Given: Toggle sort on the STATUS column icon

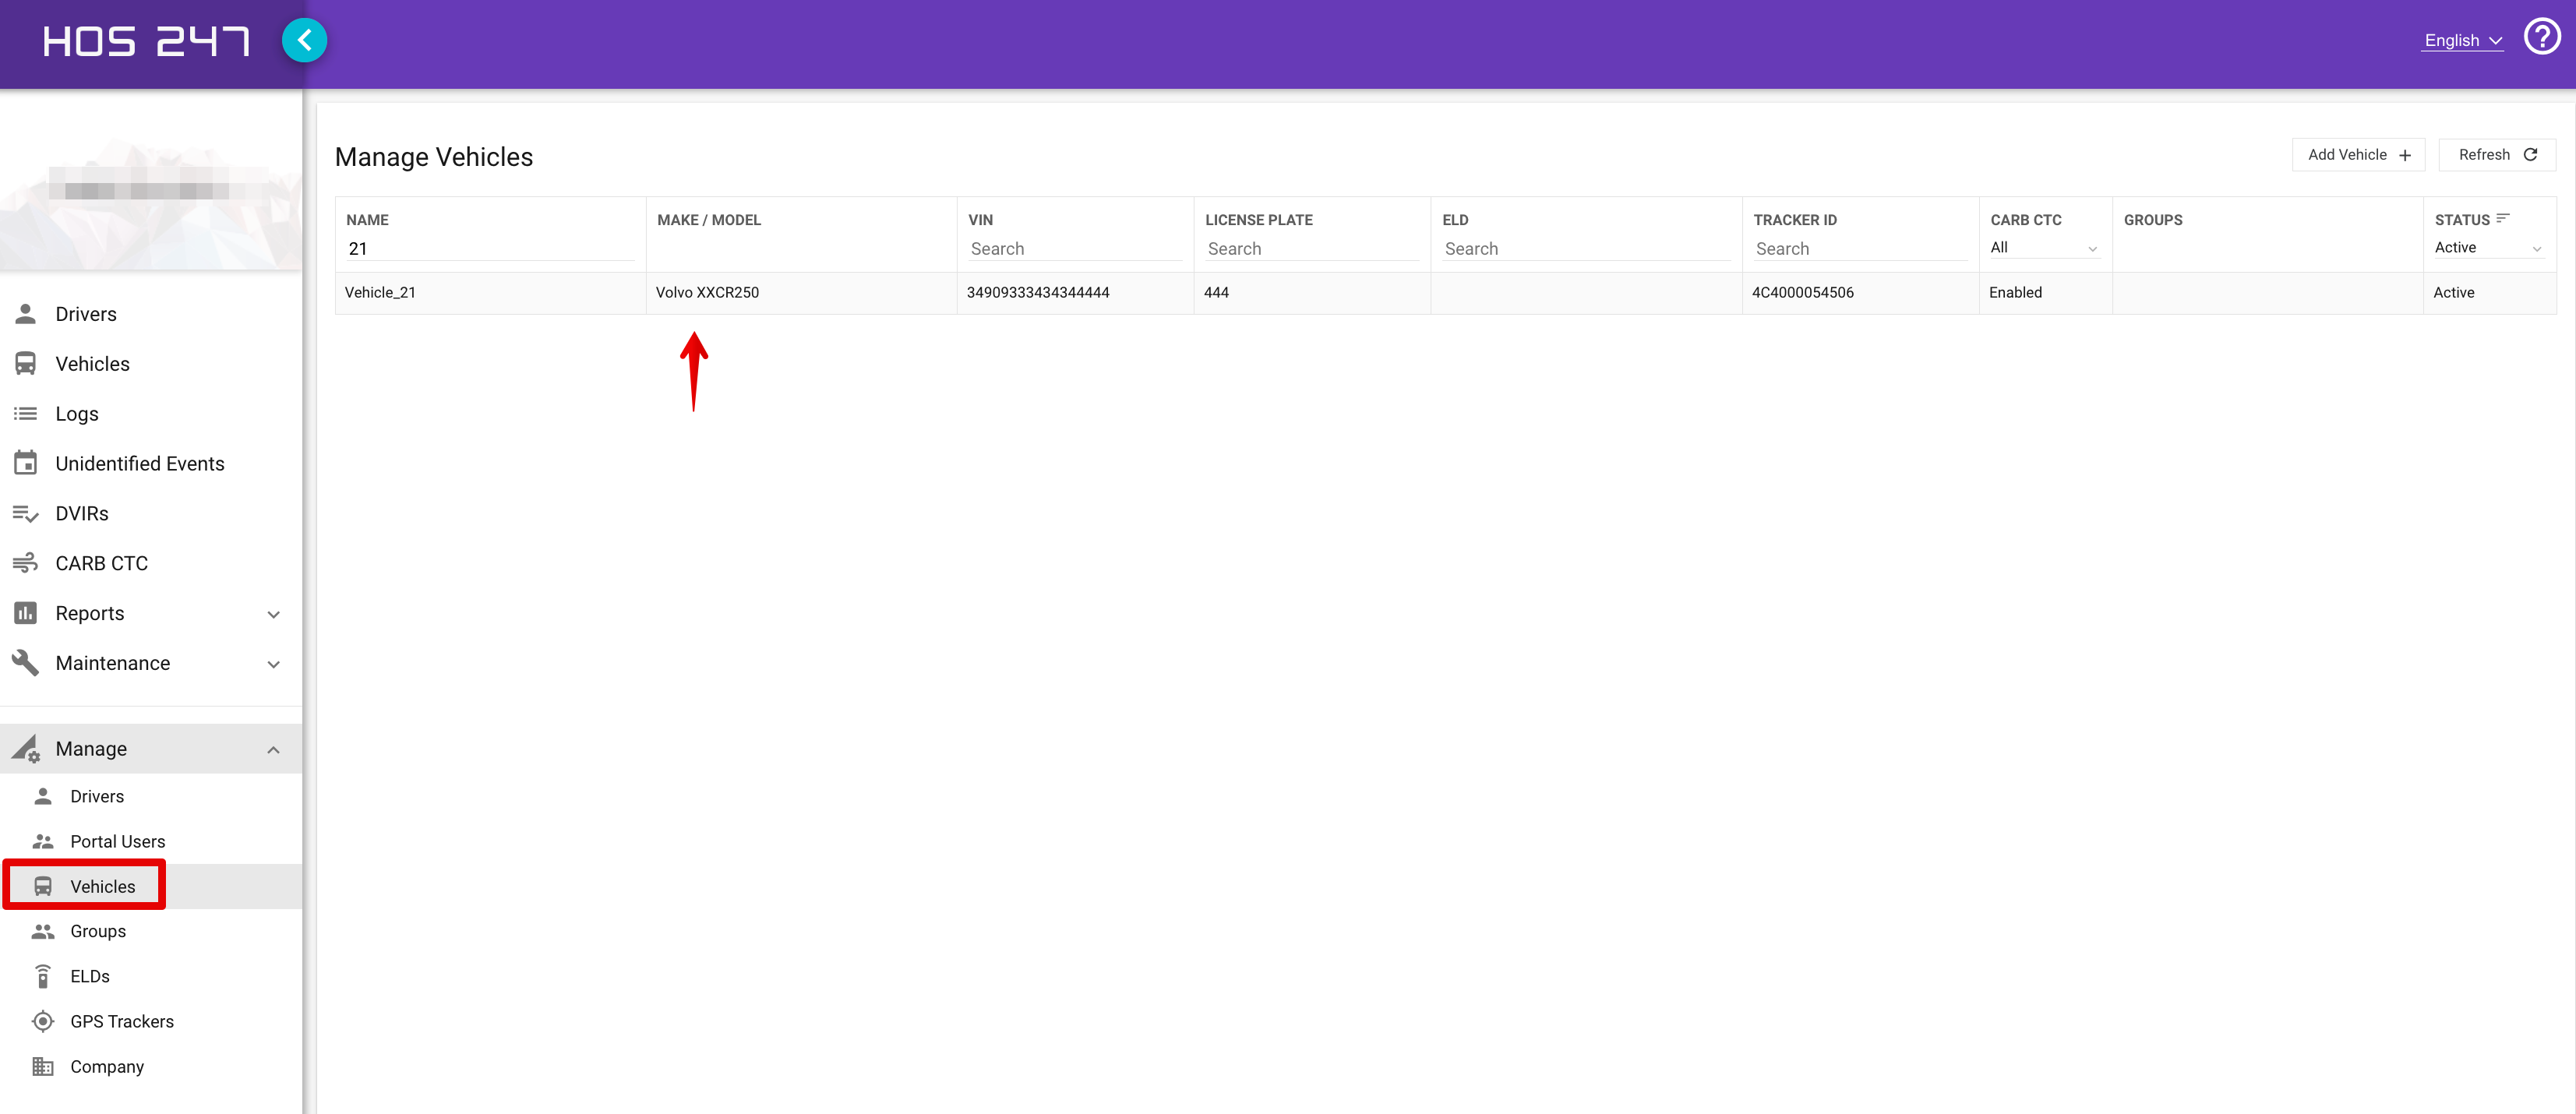Looking at the screenshot, I should 2503,218.
